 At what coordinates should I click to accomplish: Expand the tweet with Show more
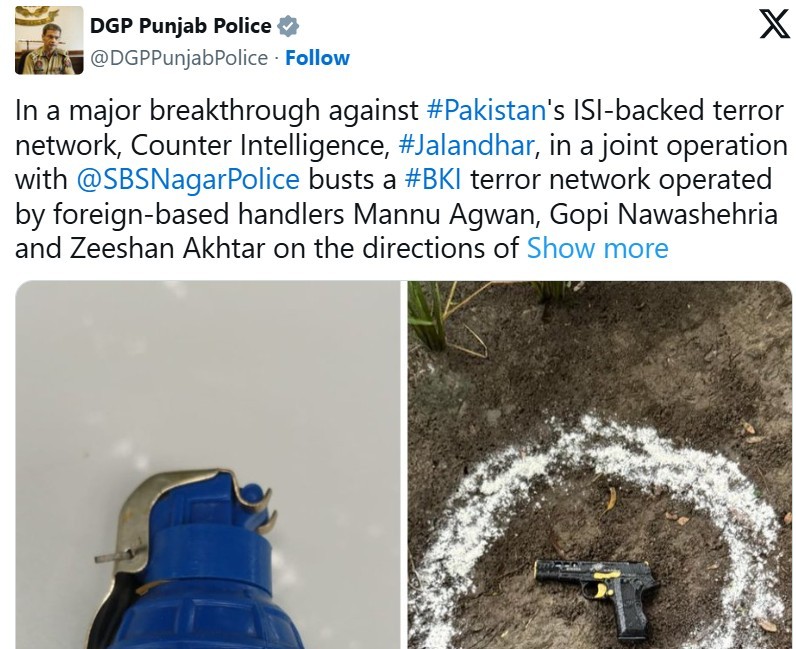point(598,248)
